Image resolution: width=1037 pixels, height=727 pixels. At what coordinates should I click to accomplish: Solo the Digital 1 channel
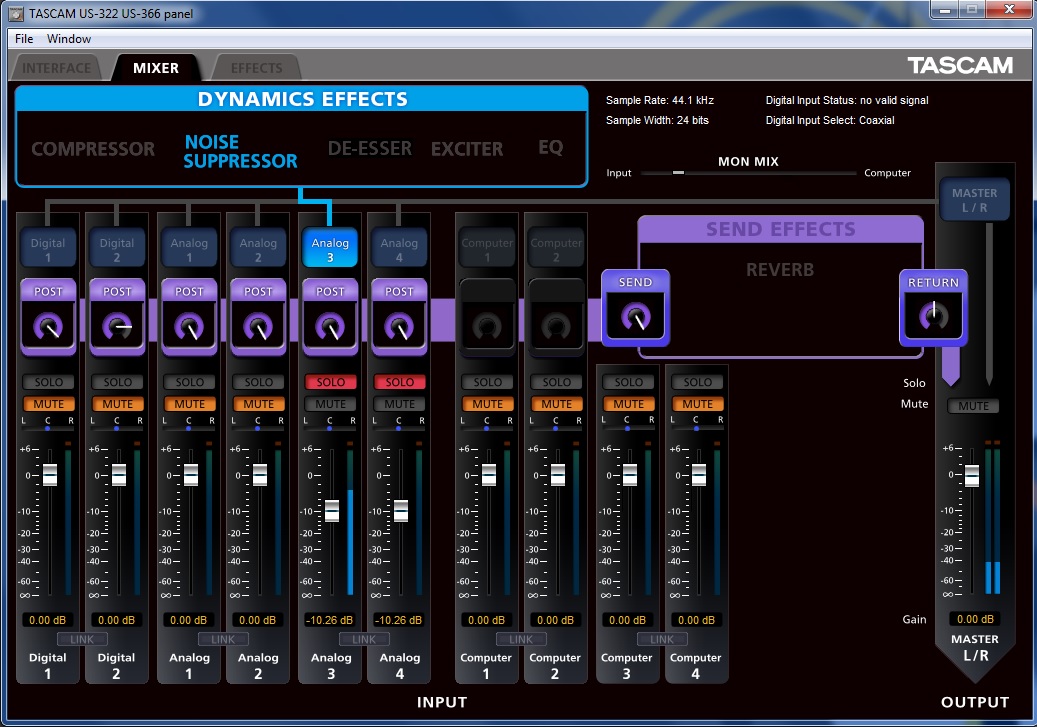point(49,382)
